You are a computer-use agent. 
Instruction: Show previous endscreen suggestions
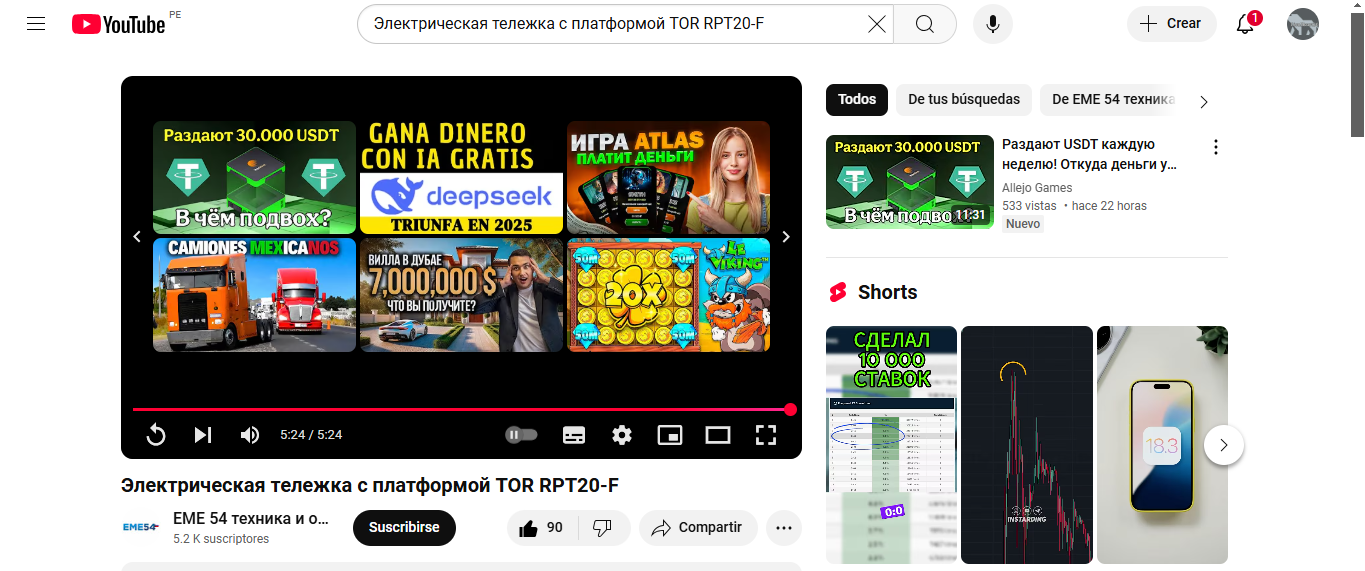[x=138, y=237]
